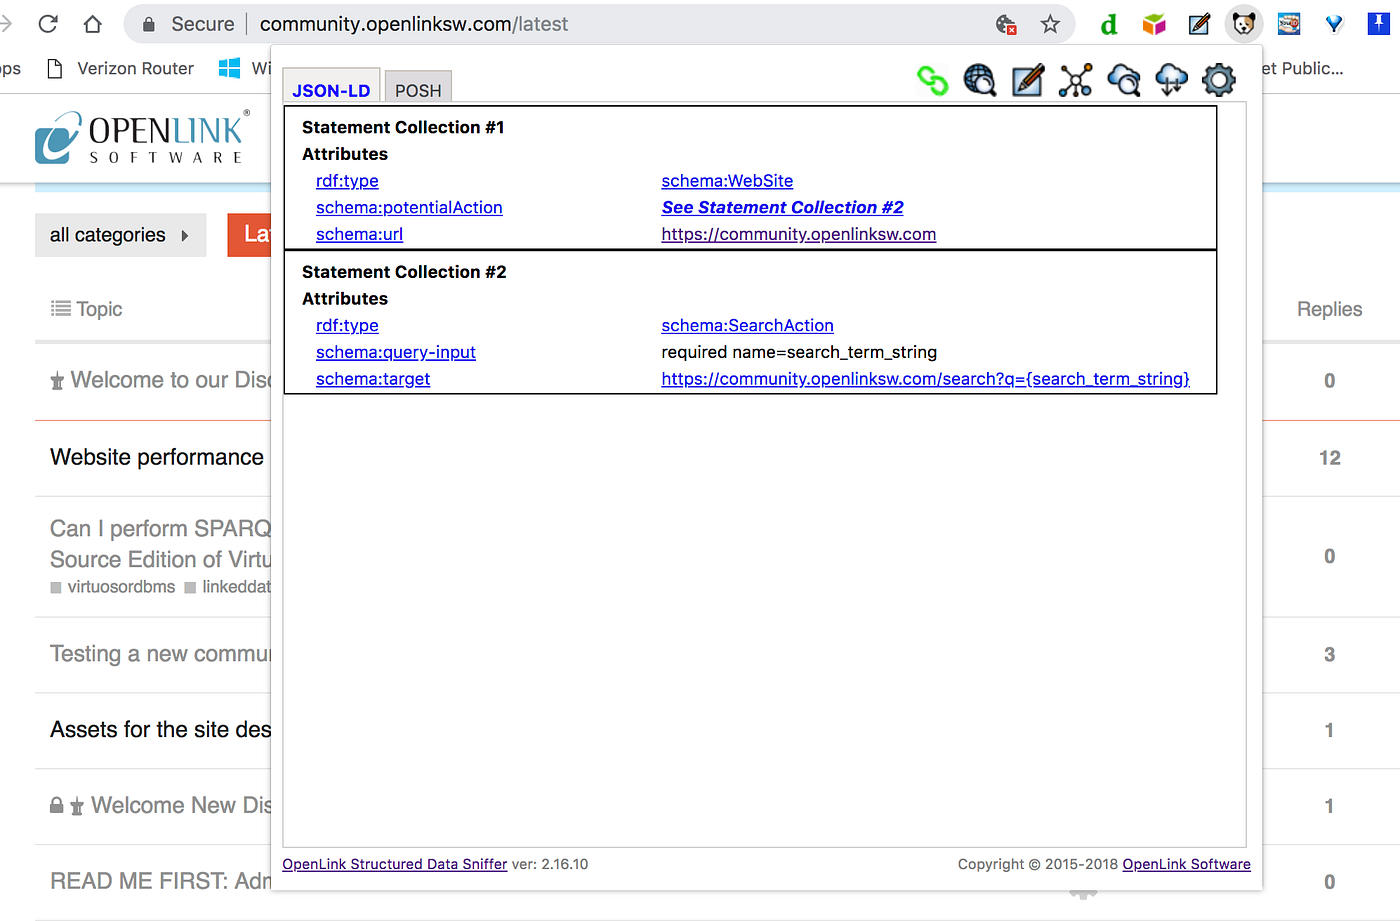Image resolution: width=1400 pixels, height=921 pixels.
Task: Open the search?q={search_term_string} target link
Action: click(925, 379)
